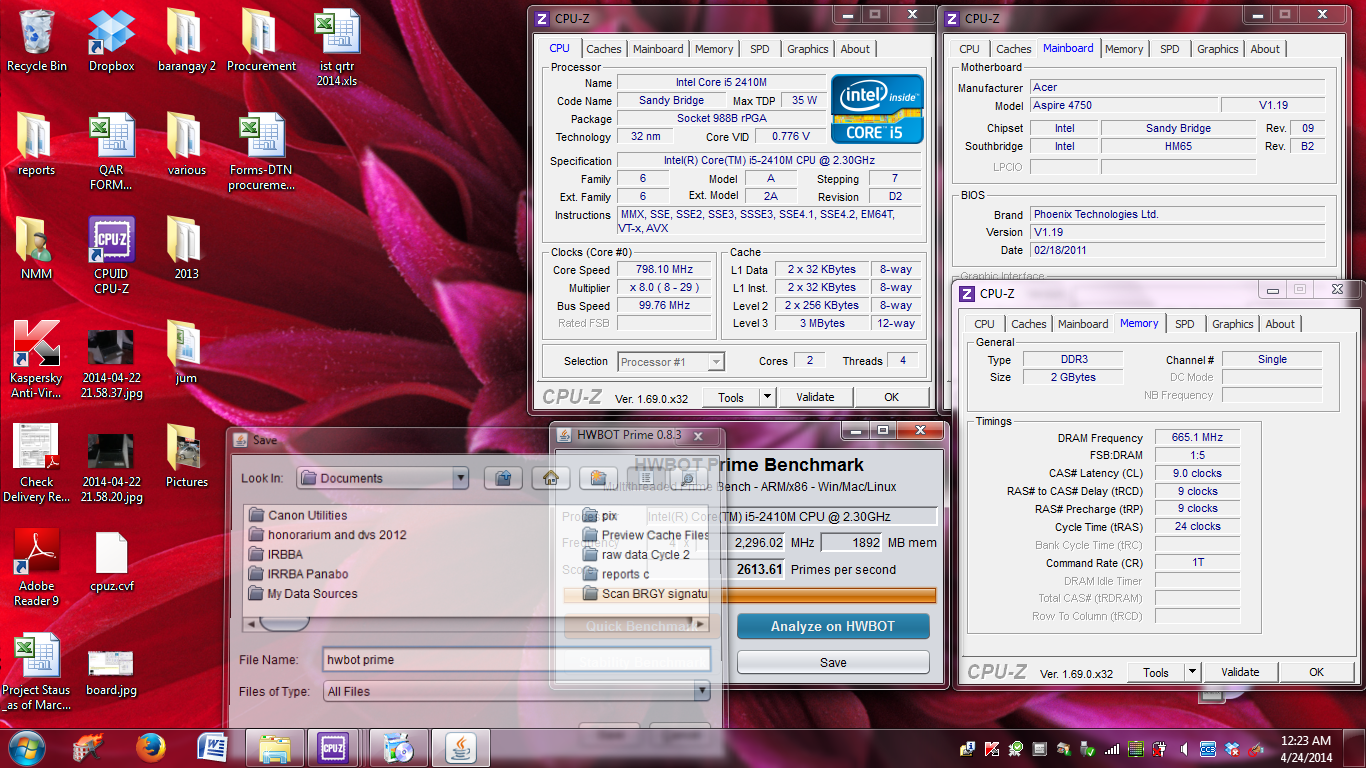Select the Kaspersky Anti-Virus desktop icon
Screen dimensions: 1366x768
click(36, 360)
